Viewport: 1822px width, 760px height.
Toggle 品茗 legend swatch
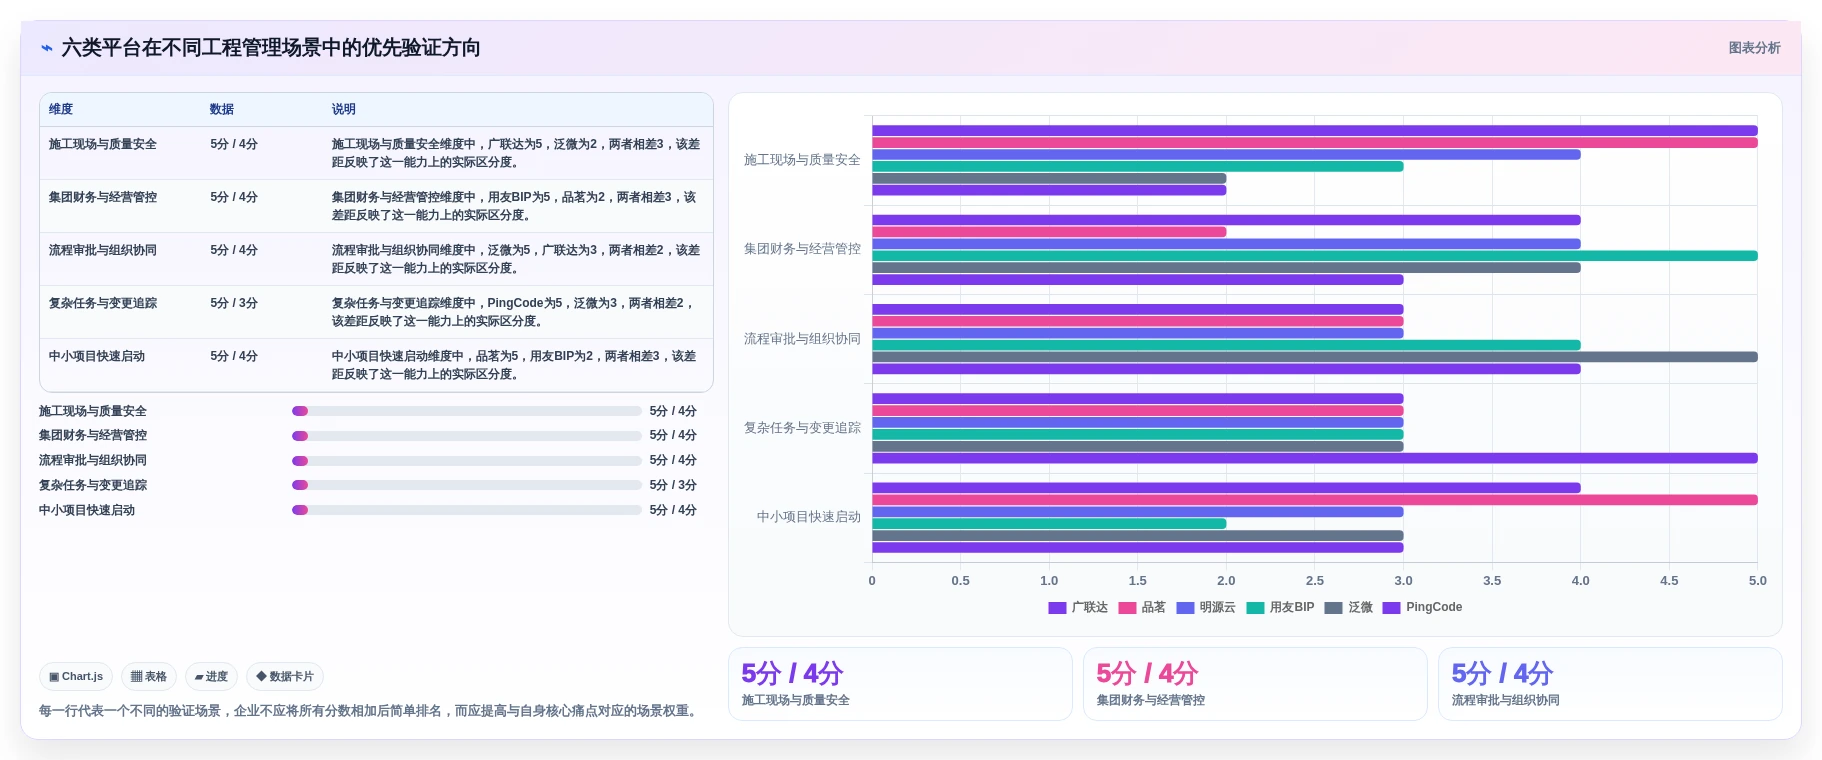pyautogui.click(x=1127, y=608)
